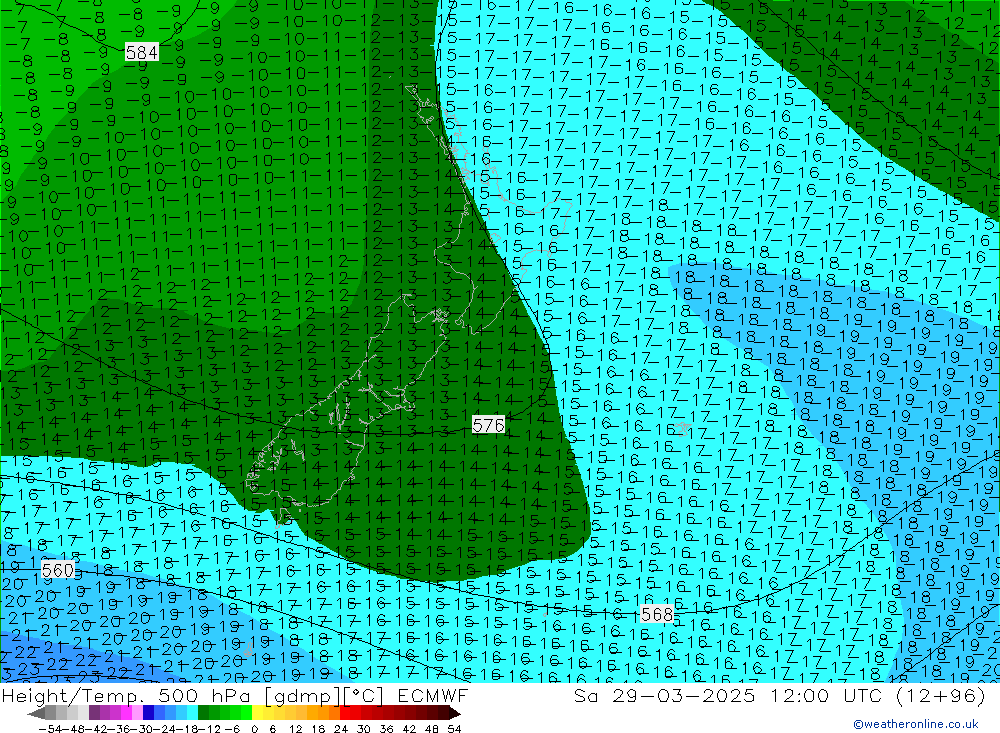Click the dark maroon right arrow end of scale

coord(454,712)
